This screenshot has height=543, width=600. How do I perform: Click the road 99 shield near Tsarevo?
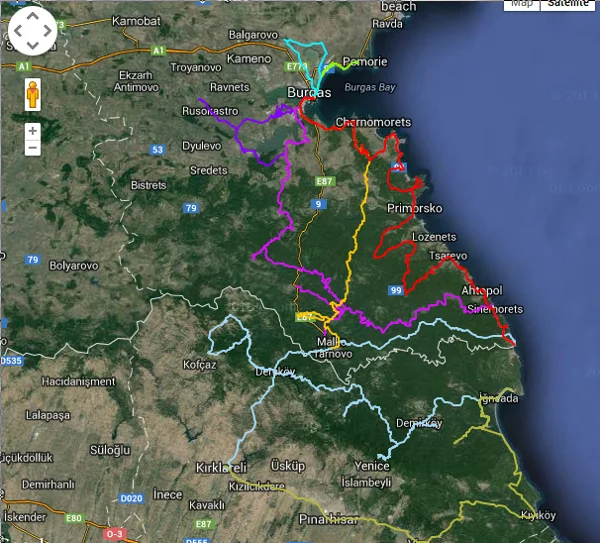397,290
